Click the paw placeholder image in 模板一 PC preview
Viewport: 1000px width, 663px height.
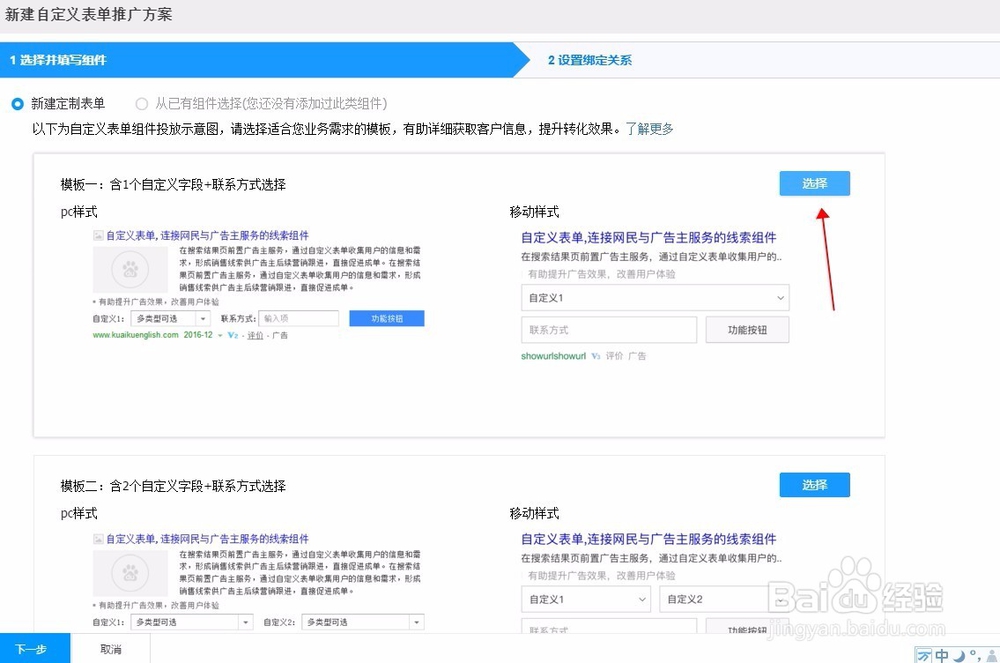(x=131, y=268)
